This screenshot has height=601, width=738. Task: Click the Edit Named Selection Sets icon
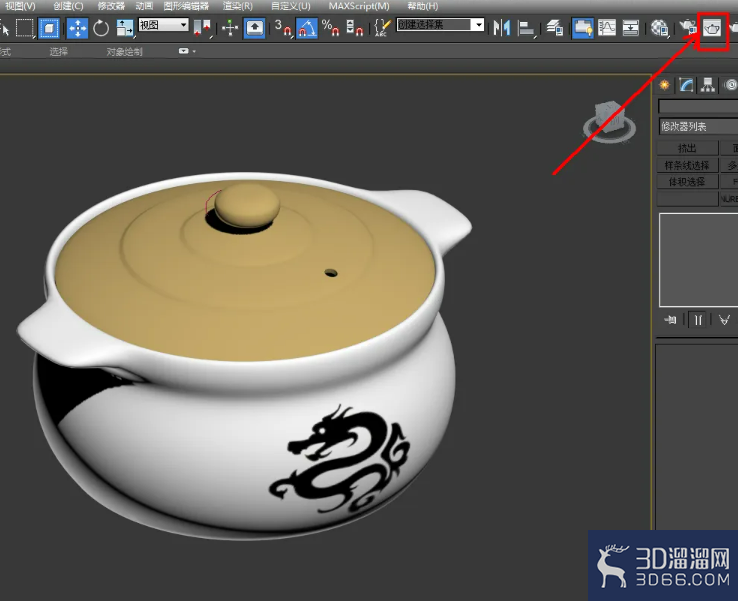[x=383, y=28]
